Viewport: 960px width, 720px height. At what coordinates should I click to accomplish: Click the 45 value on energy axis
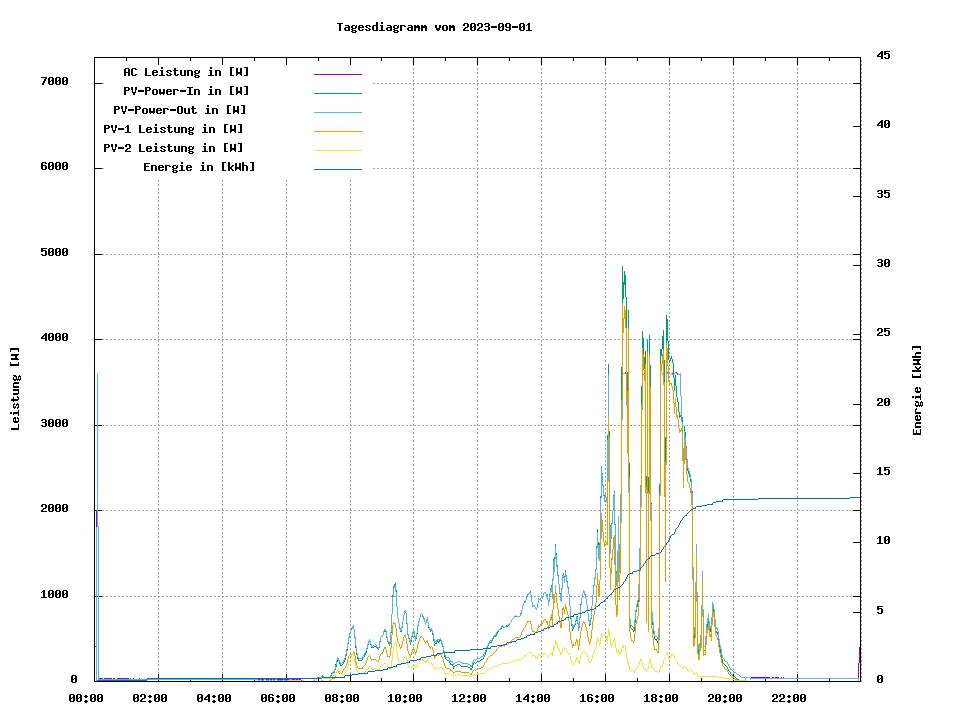tap(883, 55)
